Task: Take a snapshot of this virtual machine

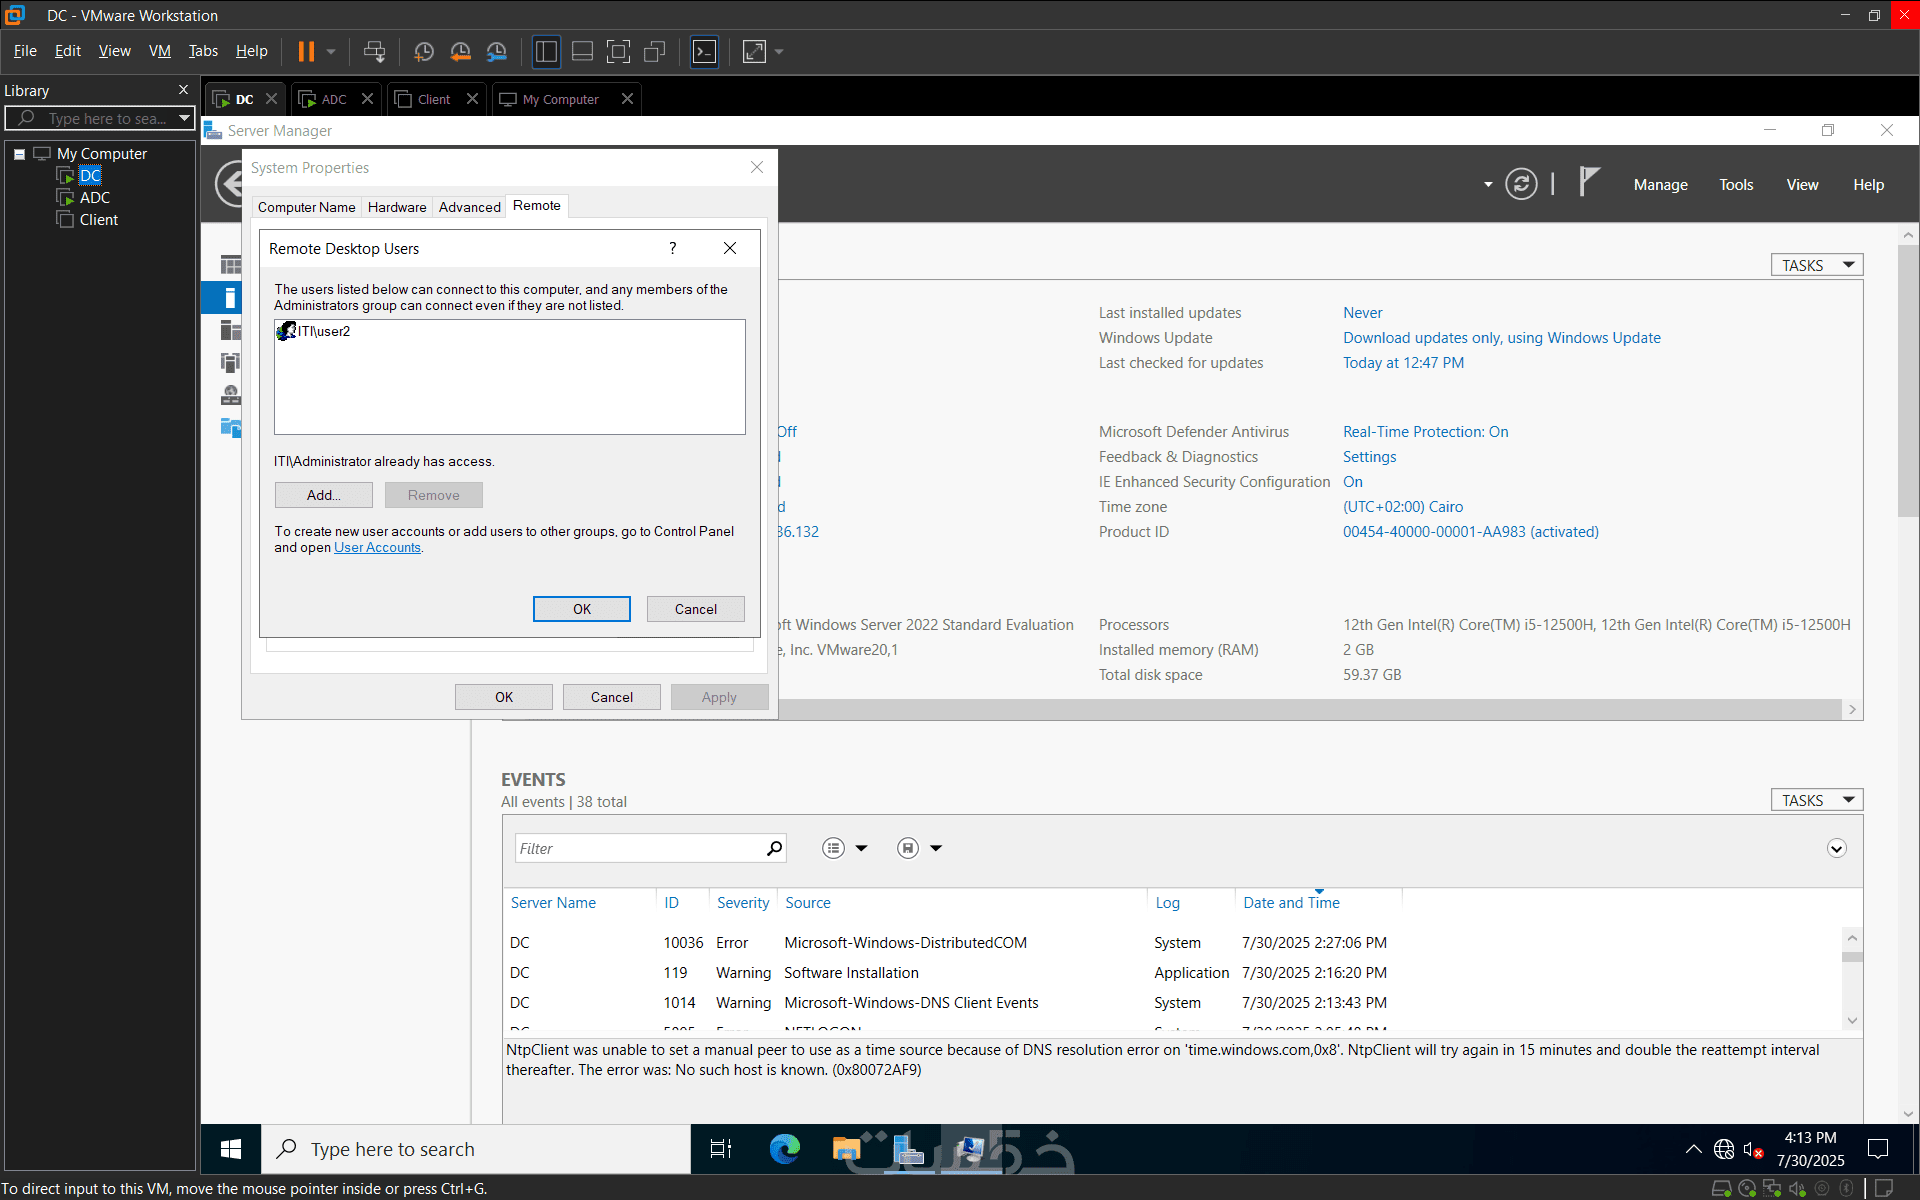Action: point(423,51)
